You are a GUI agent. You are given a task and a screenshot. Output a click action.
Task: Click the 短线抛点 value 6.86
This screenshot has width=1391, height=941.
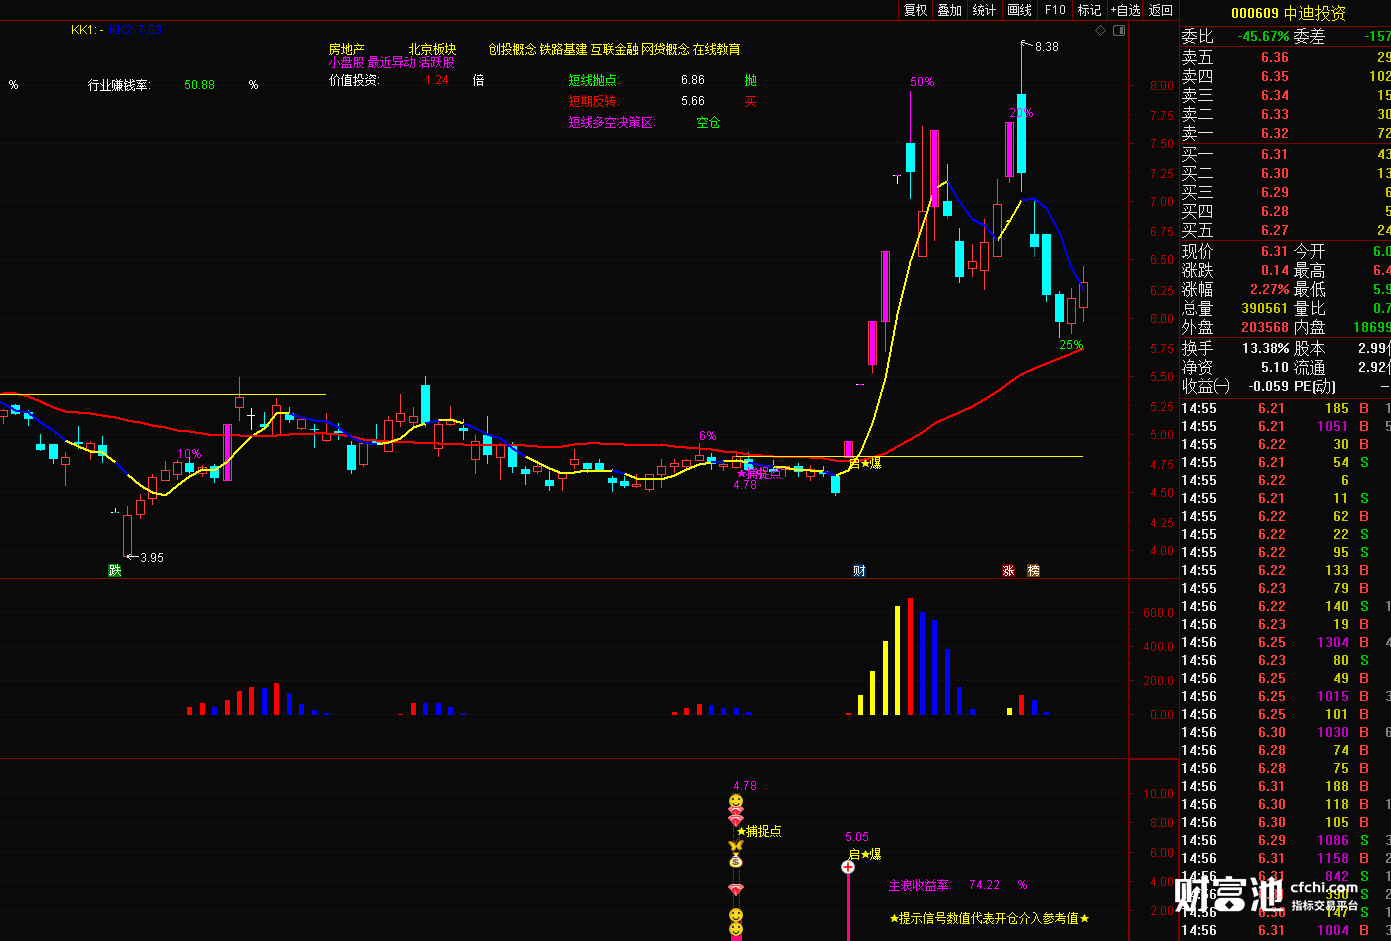click(692, 80)
